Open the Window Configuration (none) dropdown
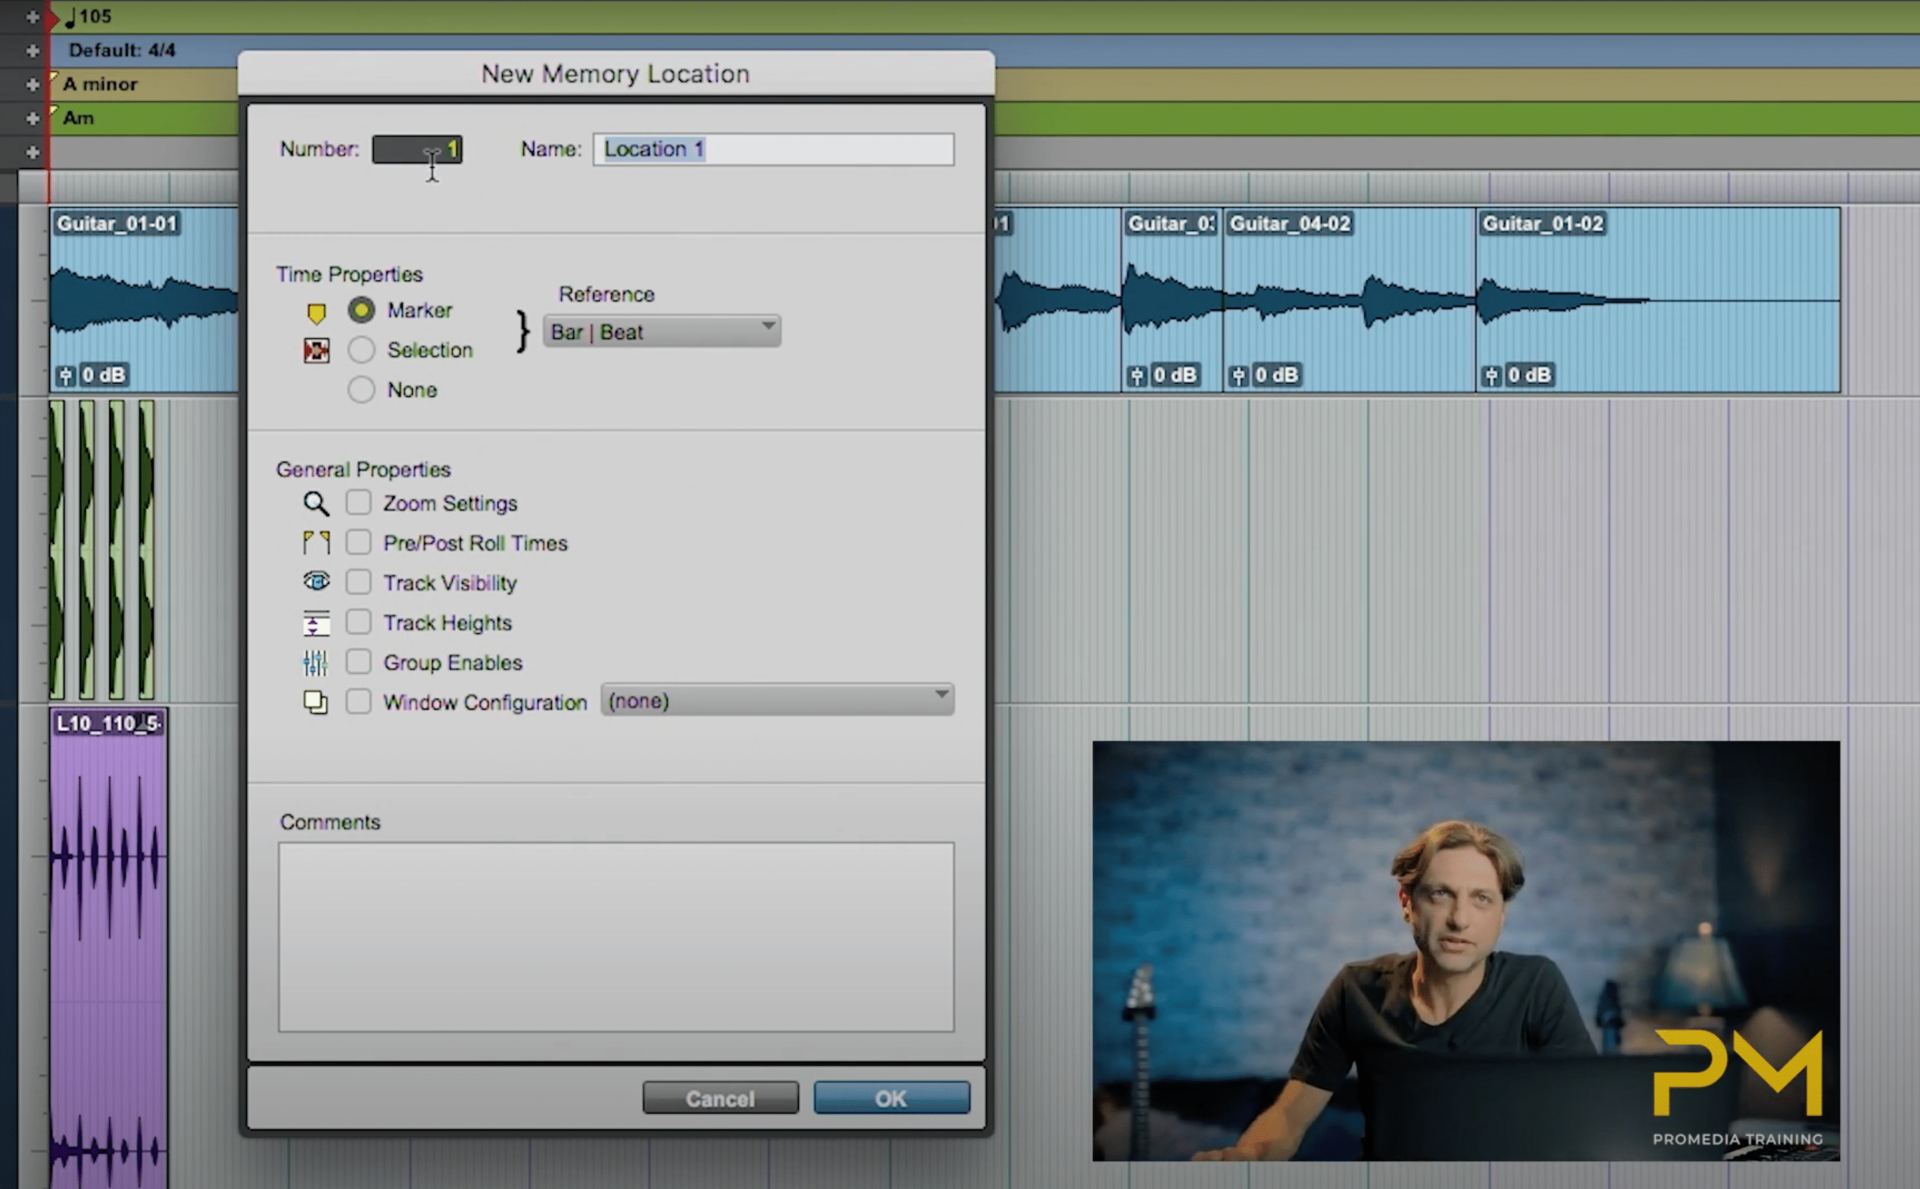 tap(777, 699)
